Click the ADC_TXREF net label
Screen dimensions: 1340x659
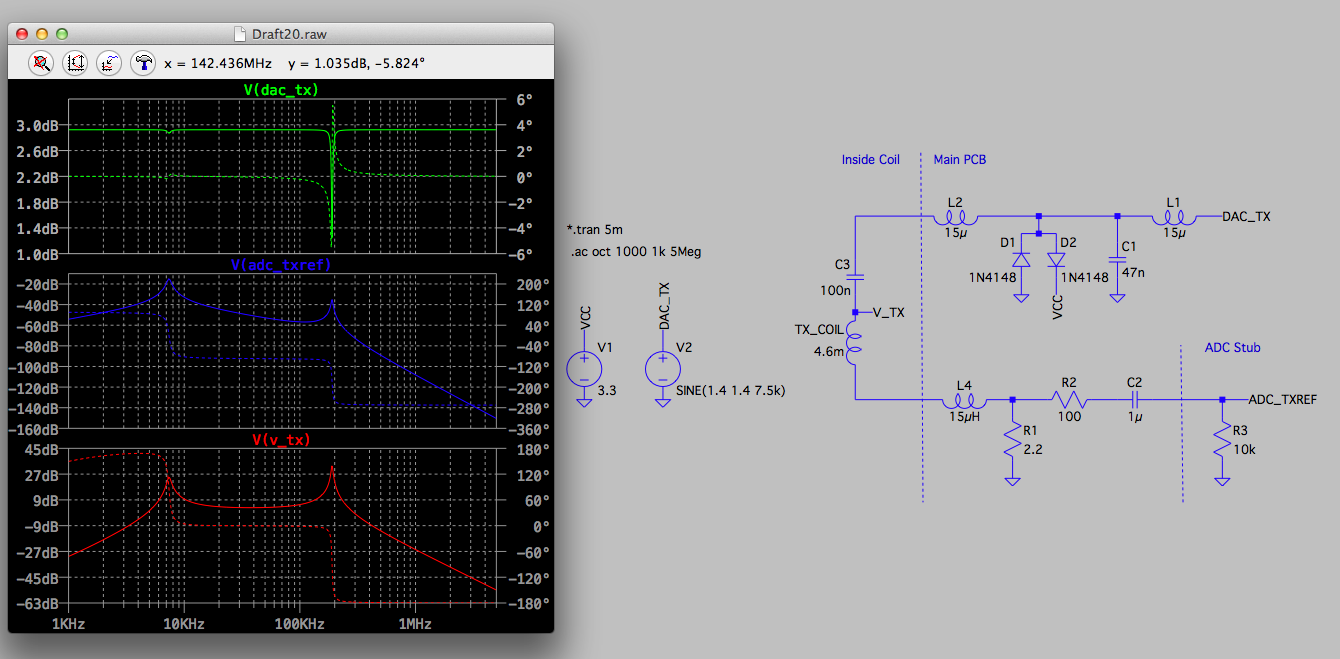click(x=1282, y=399)
